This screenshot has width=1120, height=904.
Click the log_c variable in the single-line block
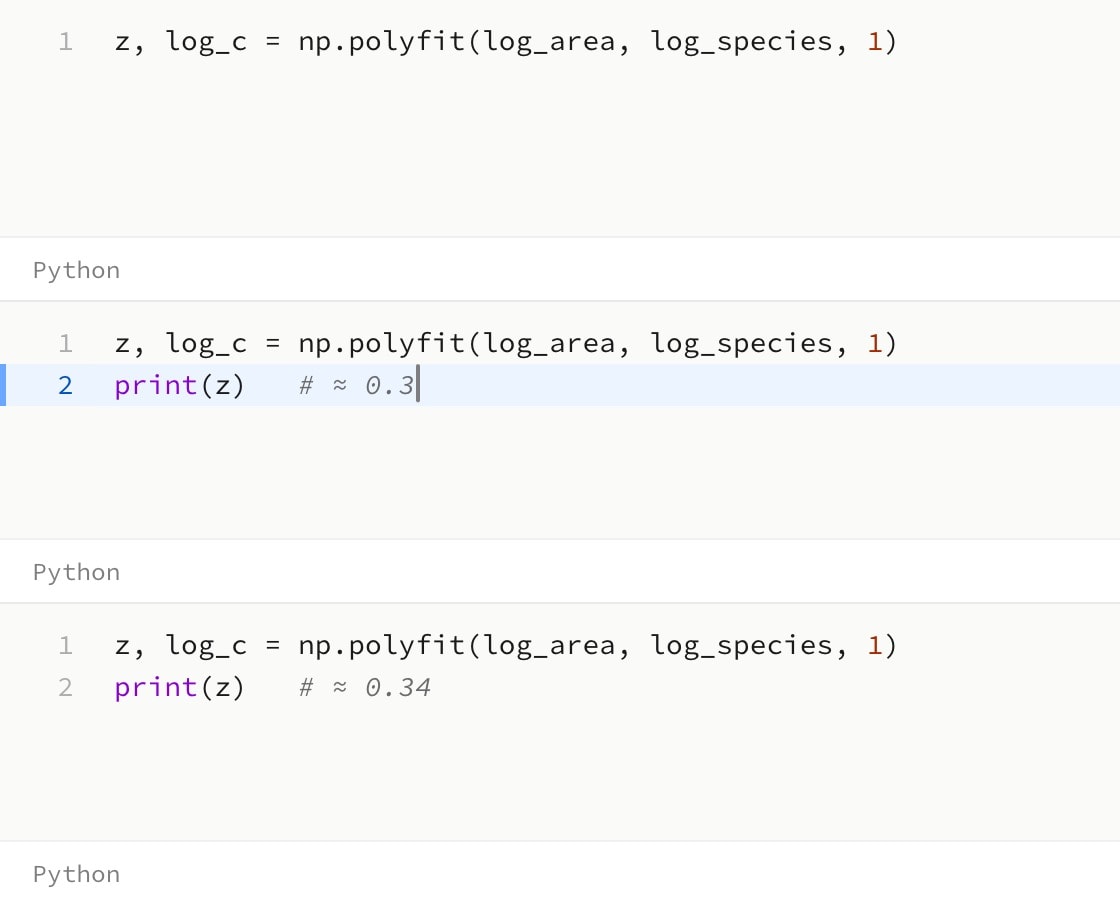206,41
